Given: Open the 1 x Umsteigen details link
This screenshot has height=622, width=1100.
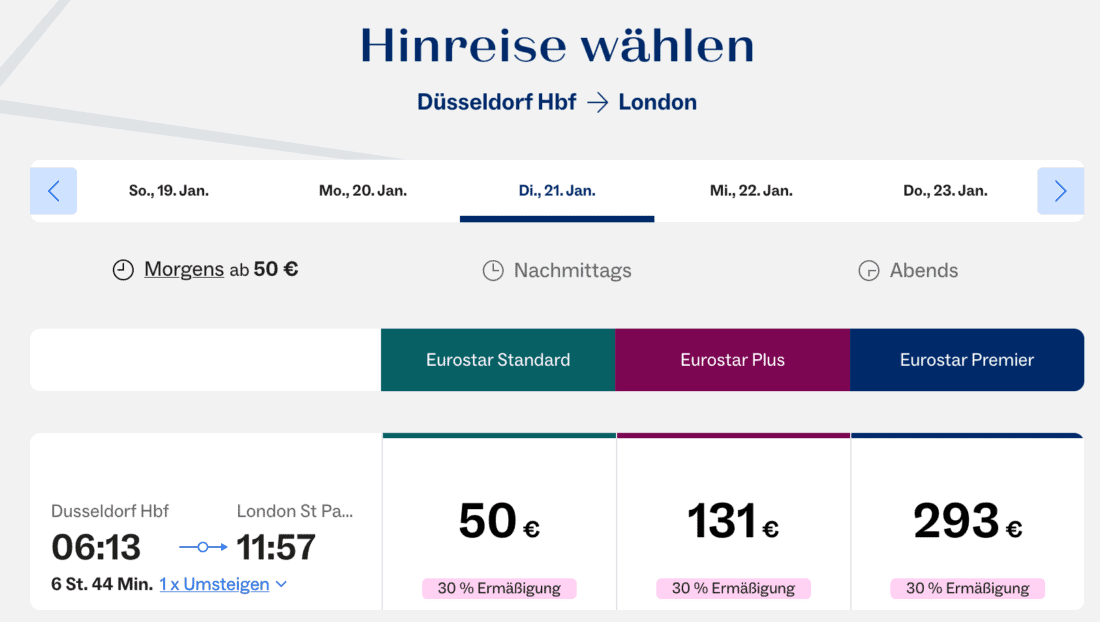Looking at the screenshot, I should click(214, 585).
